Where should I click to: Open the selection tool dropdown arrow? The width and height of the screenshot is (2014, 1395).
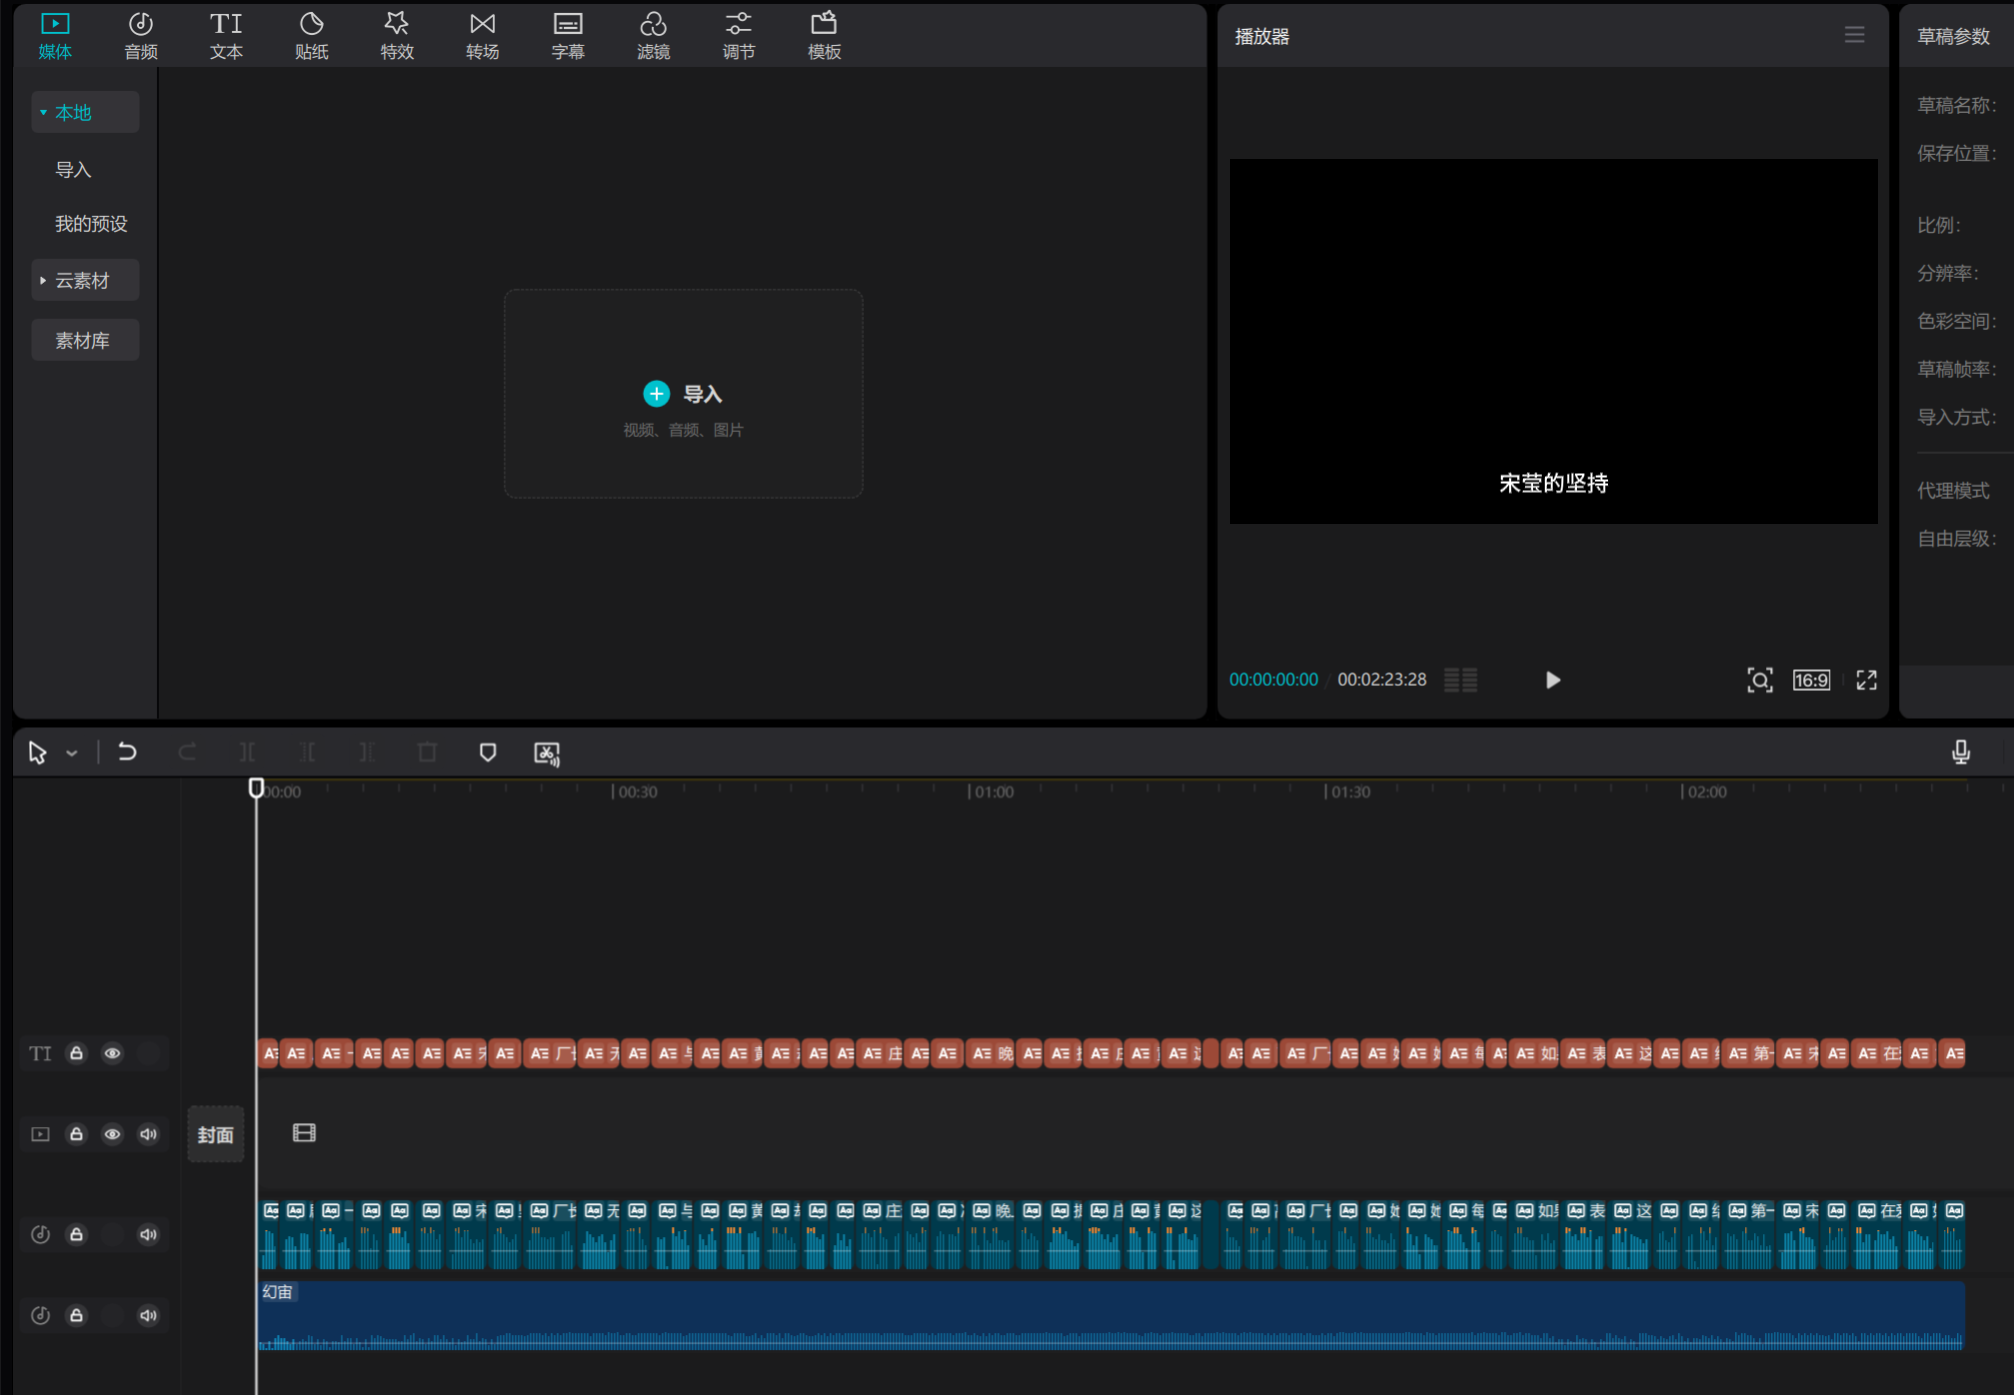[x=72, y=753]
